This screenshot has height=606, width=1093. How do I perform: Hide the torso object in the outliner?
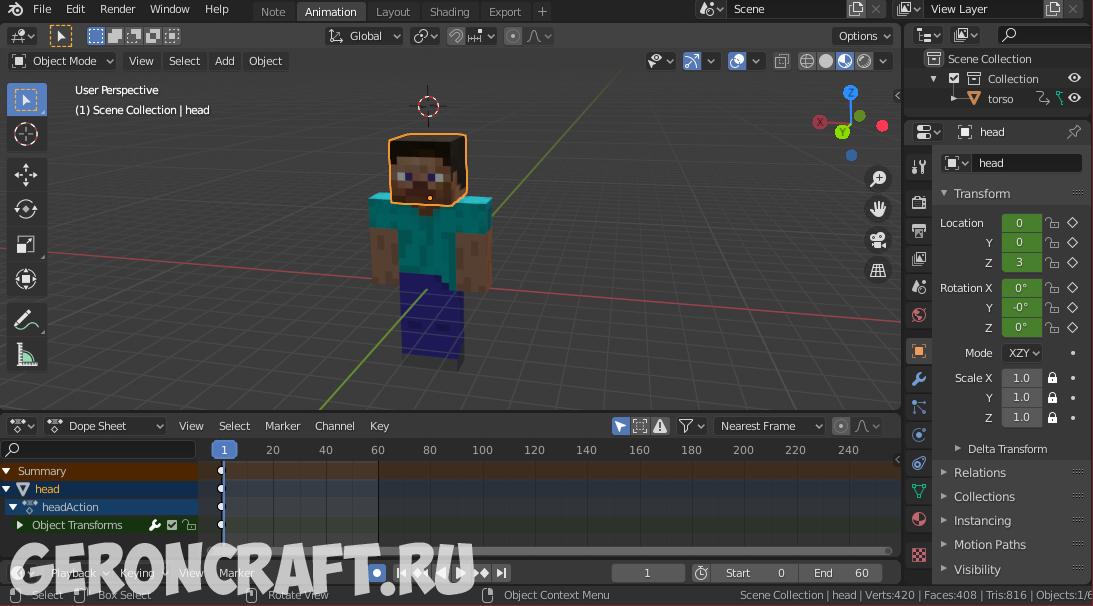1074,99
